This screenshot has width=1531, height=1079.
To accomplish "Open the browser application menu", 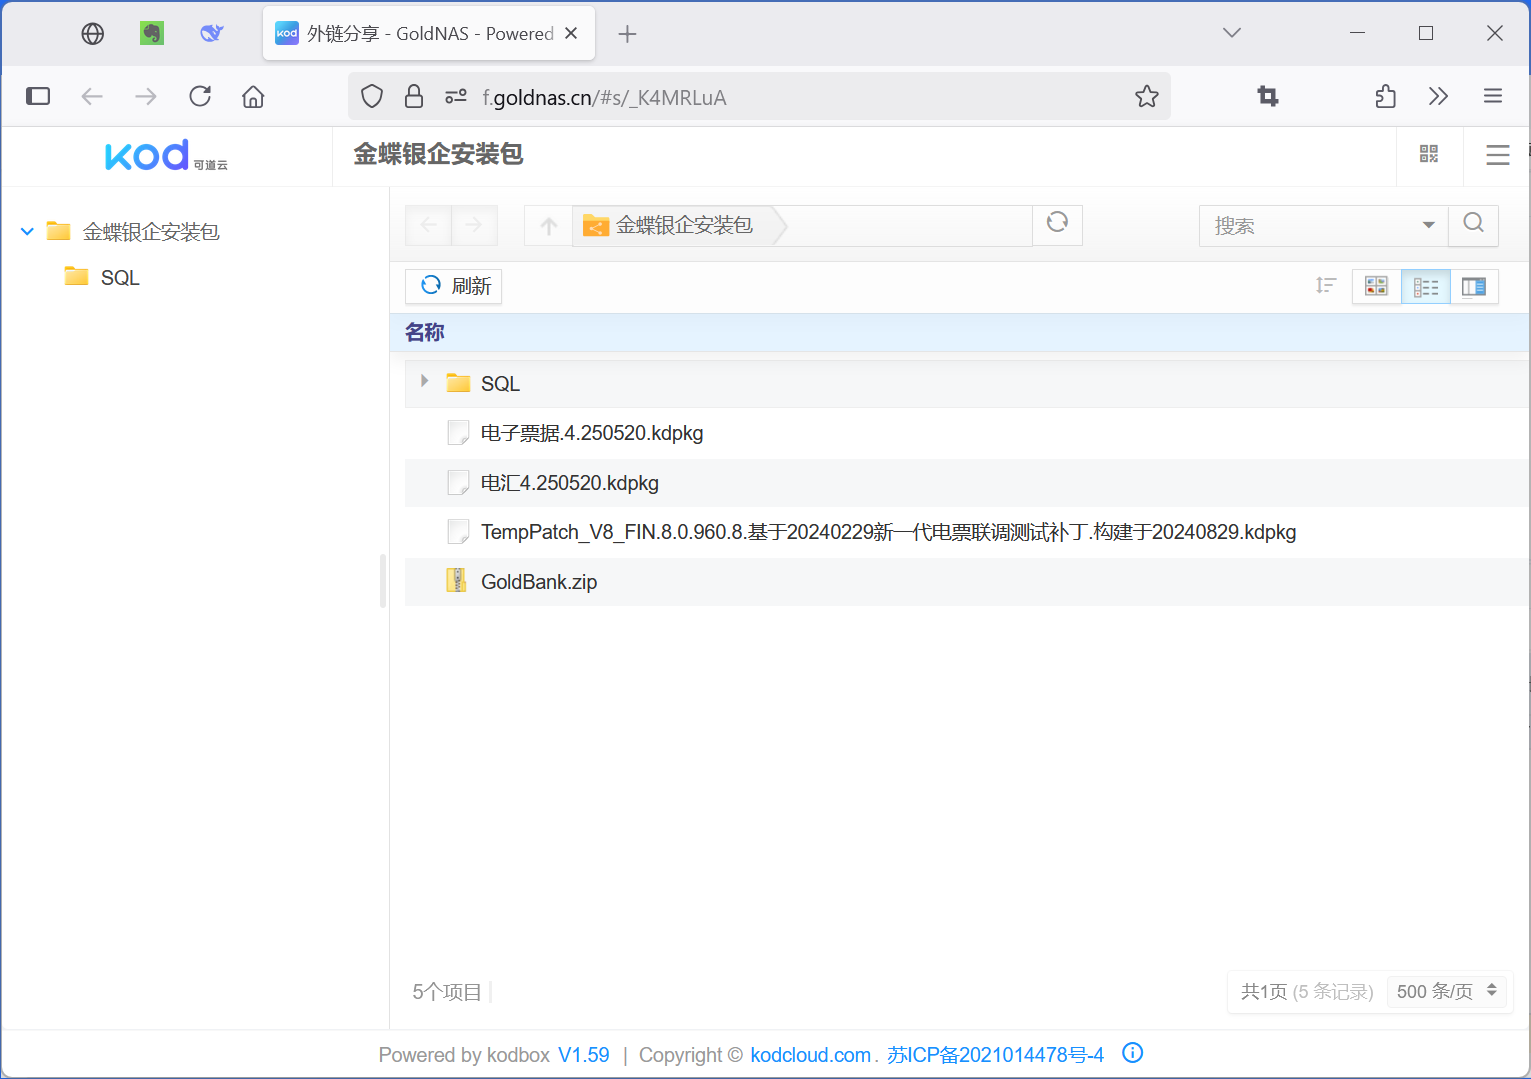I will [x=1492, y=96].
